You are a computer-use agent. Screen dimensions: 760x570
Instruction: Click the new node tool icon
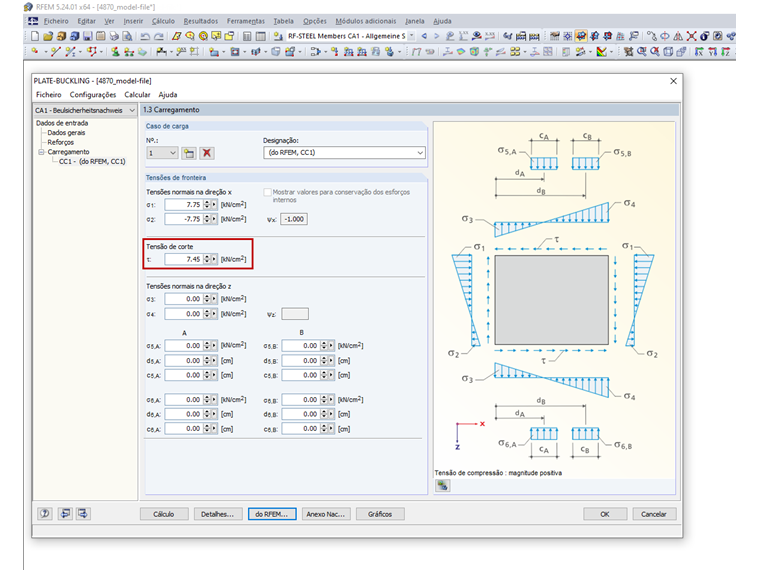coord(34,51)
